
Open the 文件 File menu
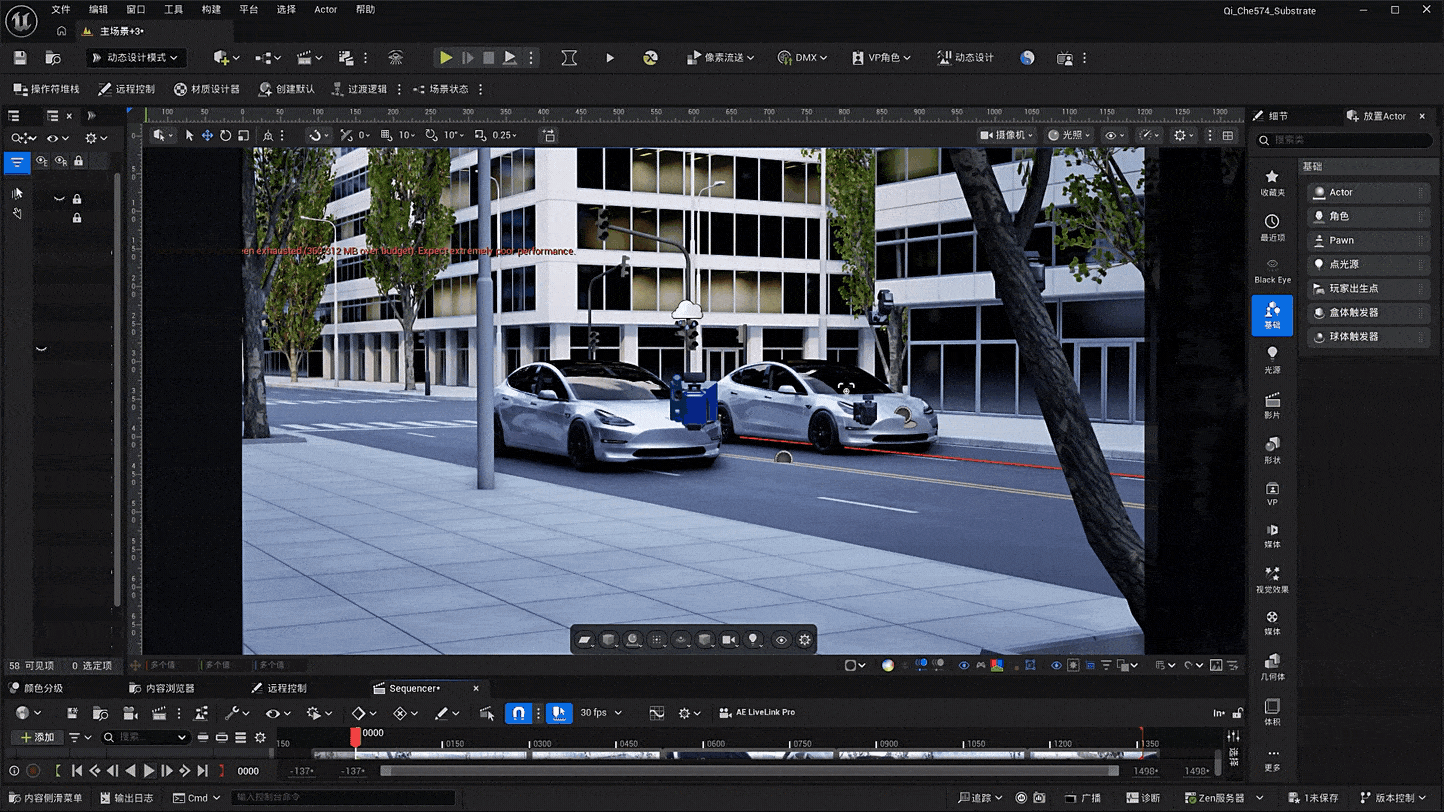click(61, 10)
